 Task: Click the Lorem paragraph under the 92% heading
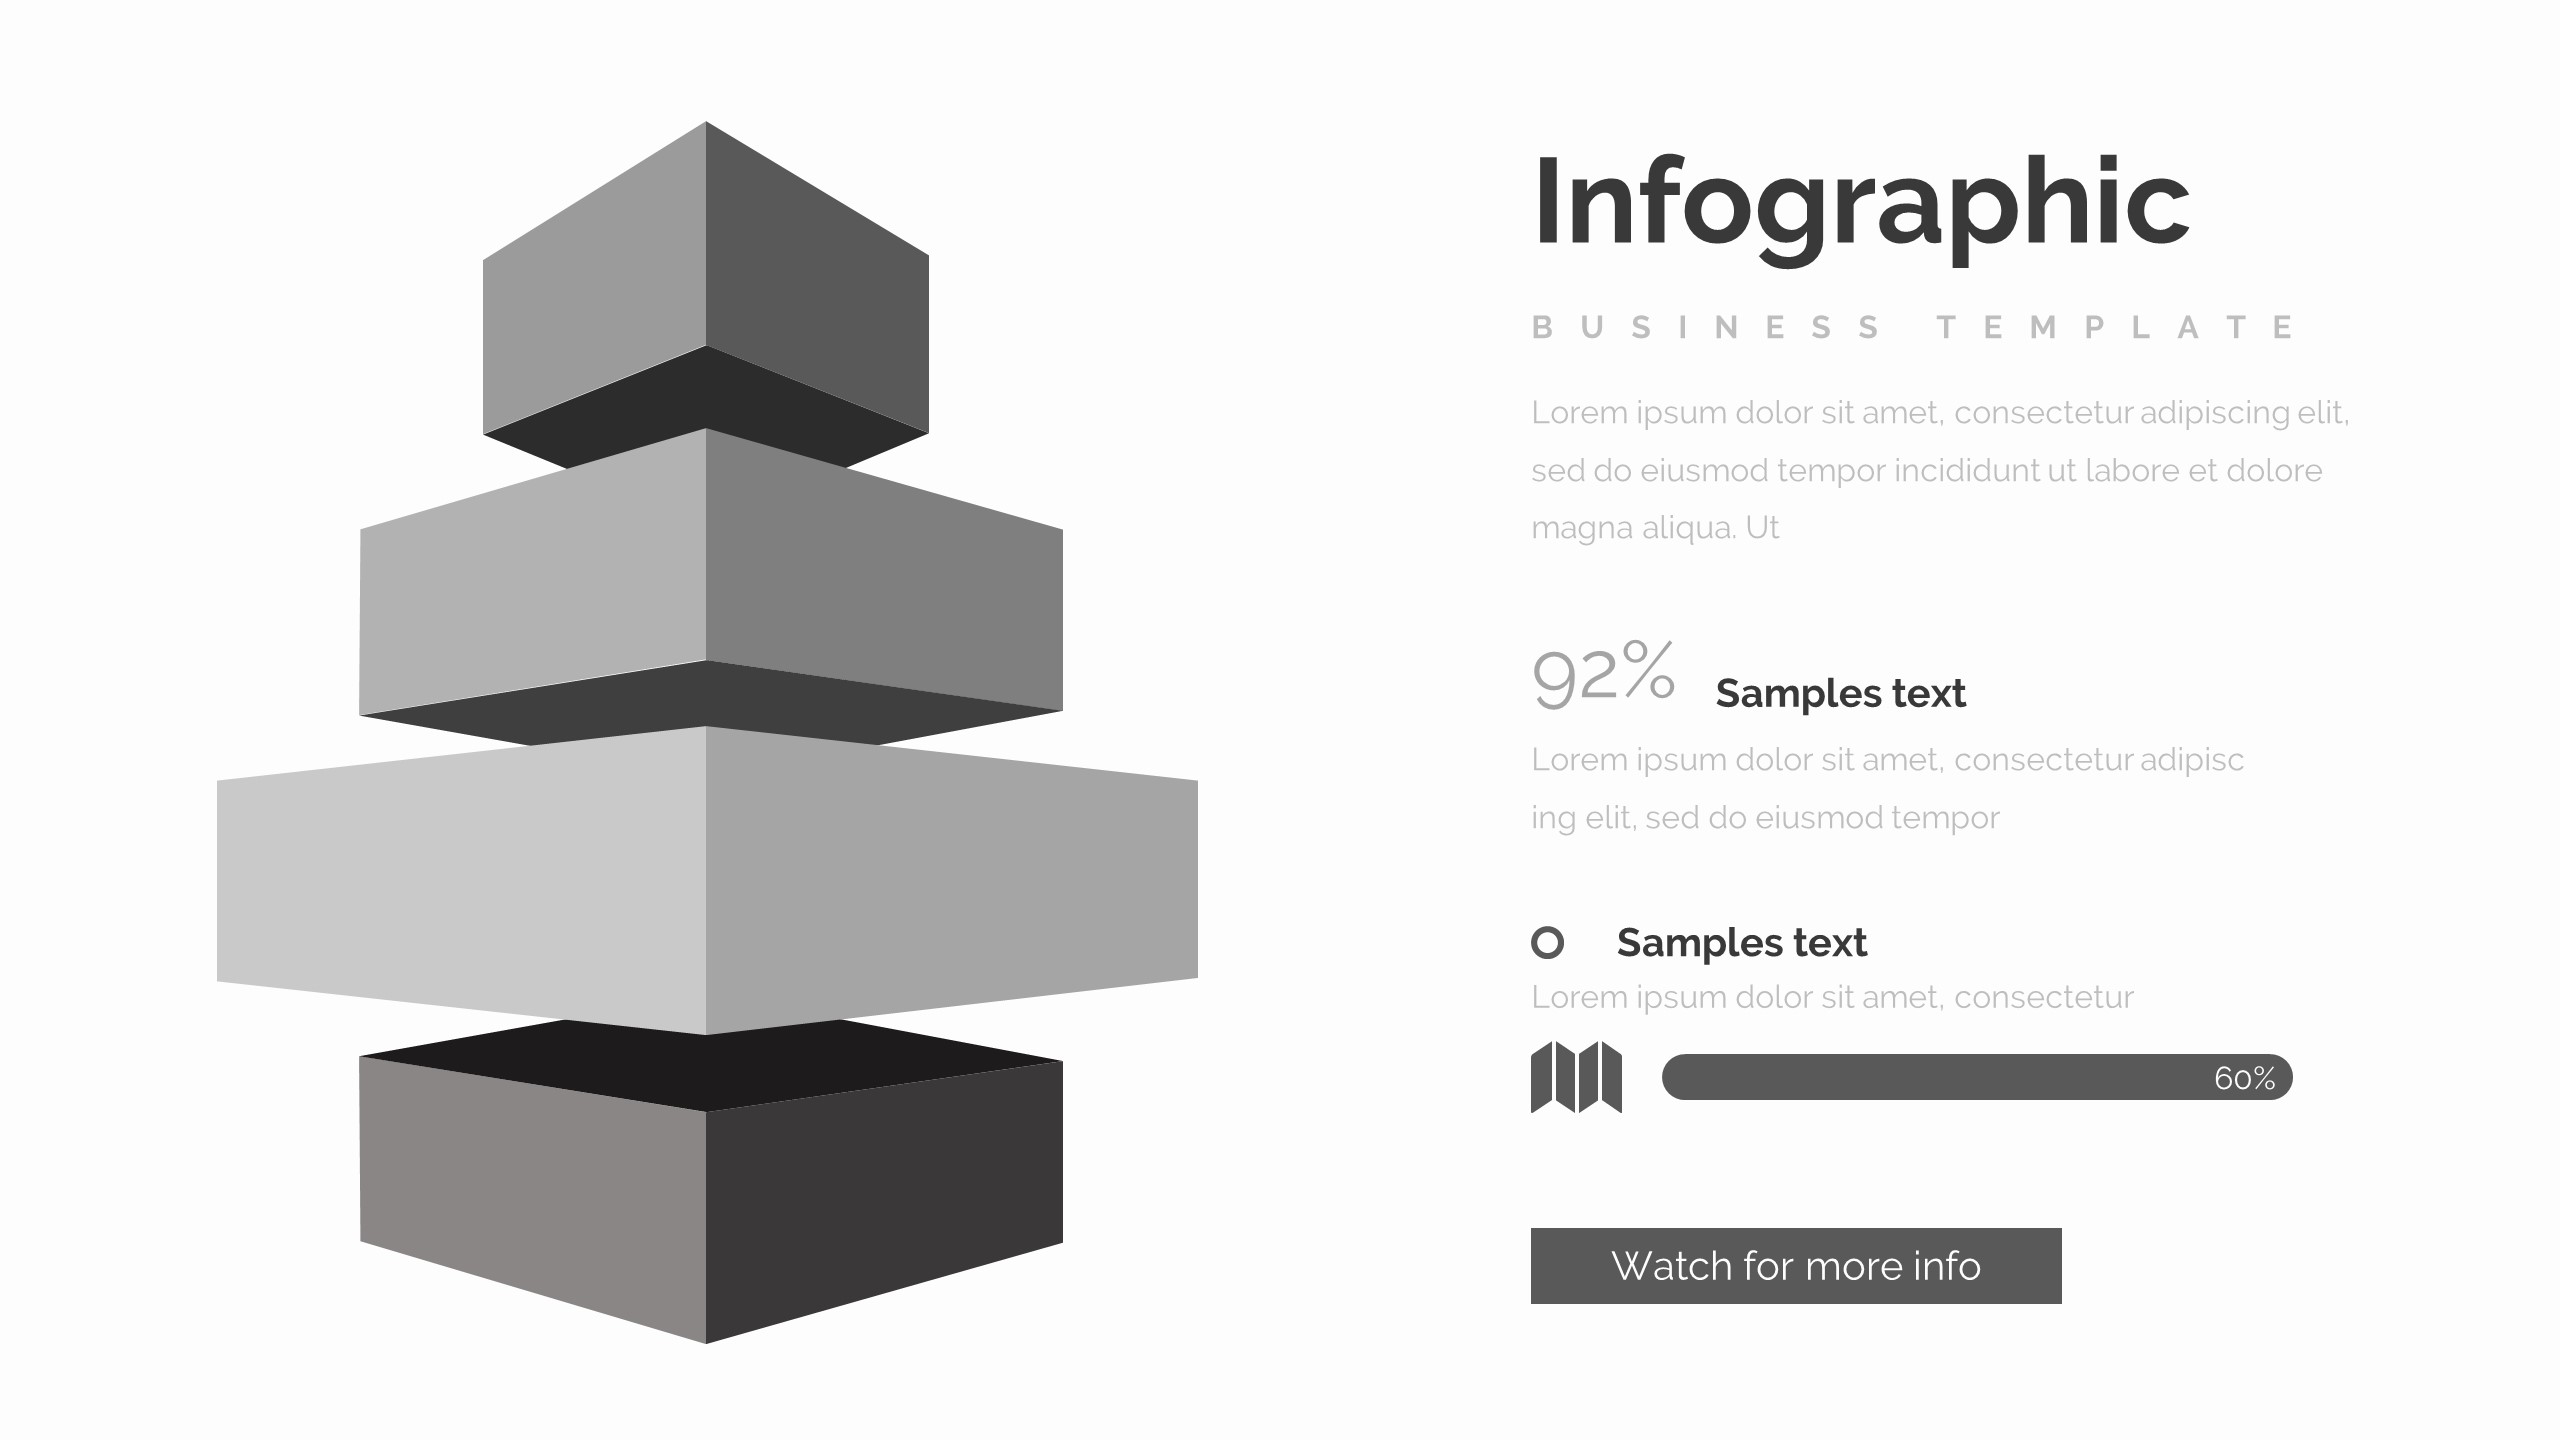click(x=1886, y=788)
